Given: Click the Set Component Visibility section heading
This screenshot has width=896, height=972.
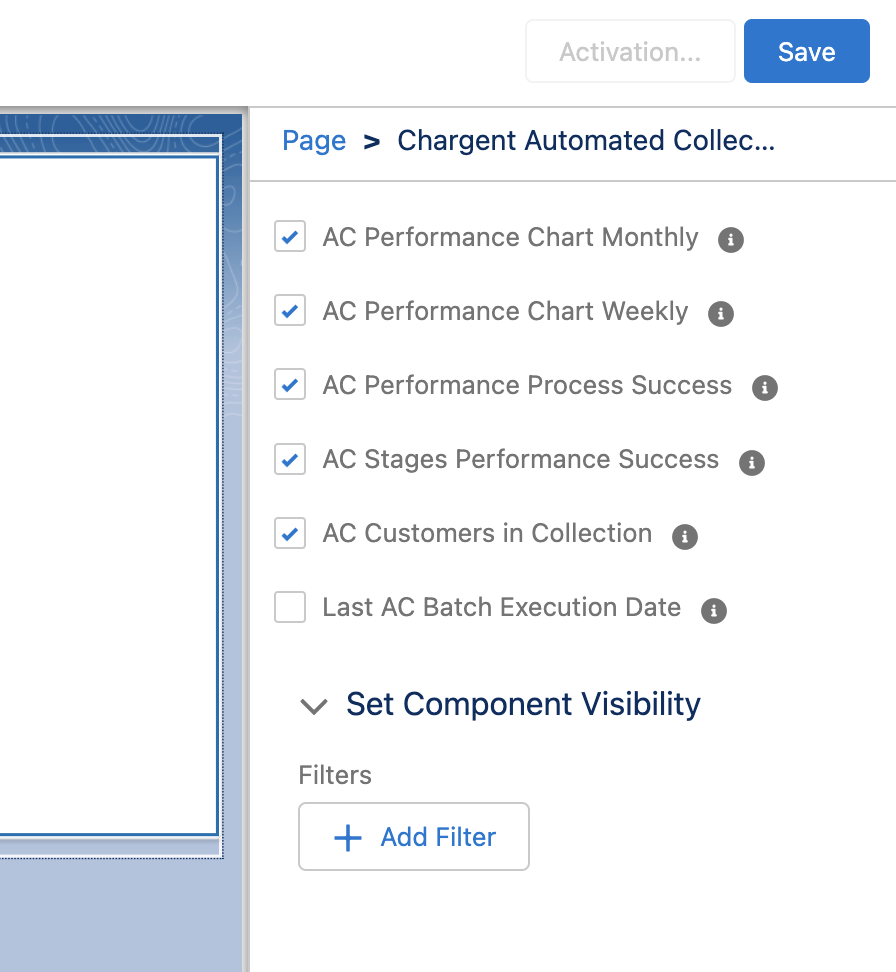Looking at the screenshot, I should (523, 704).
